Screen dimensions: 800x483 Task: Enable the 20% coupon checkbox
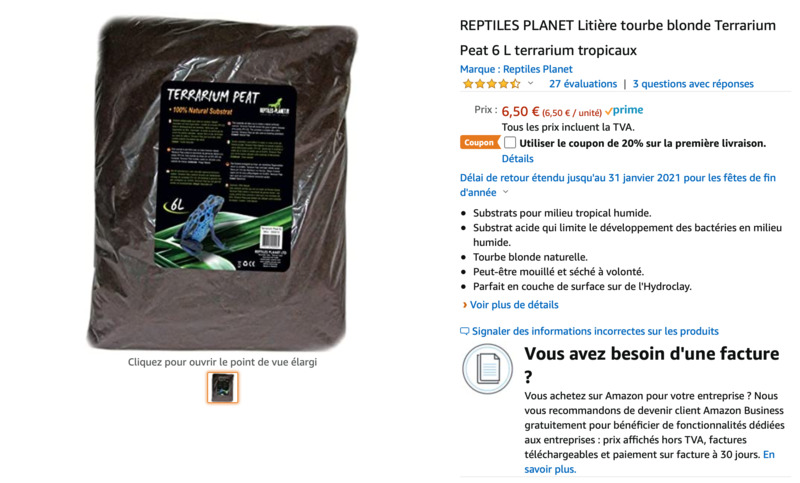510,142
